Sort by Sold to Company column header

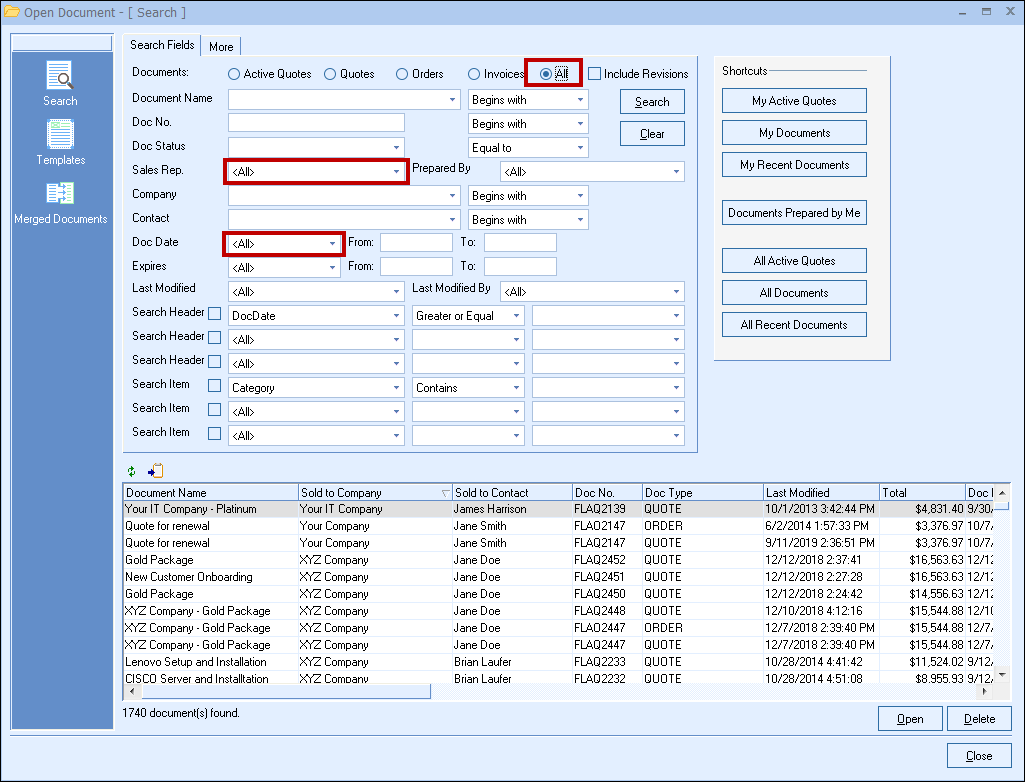coord(370,493)
